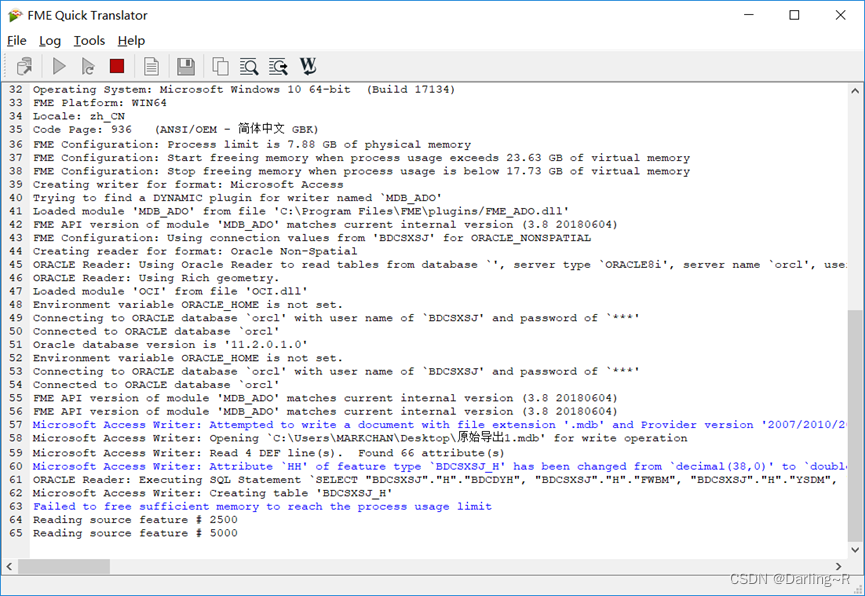
Task: Click line 'Loaded module MDB_ADO from file'
Action: (301, 211)
